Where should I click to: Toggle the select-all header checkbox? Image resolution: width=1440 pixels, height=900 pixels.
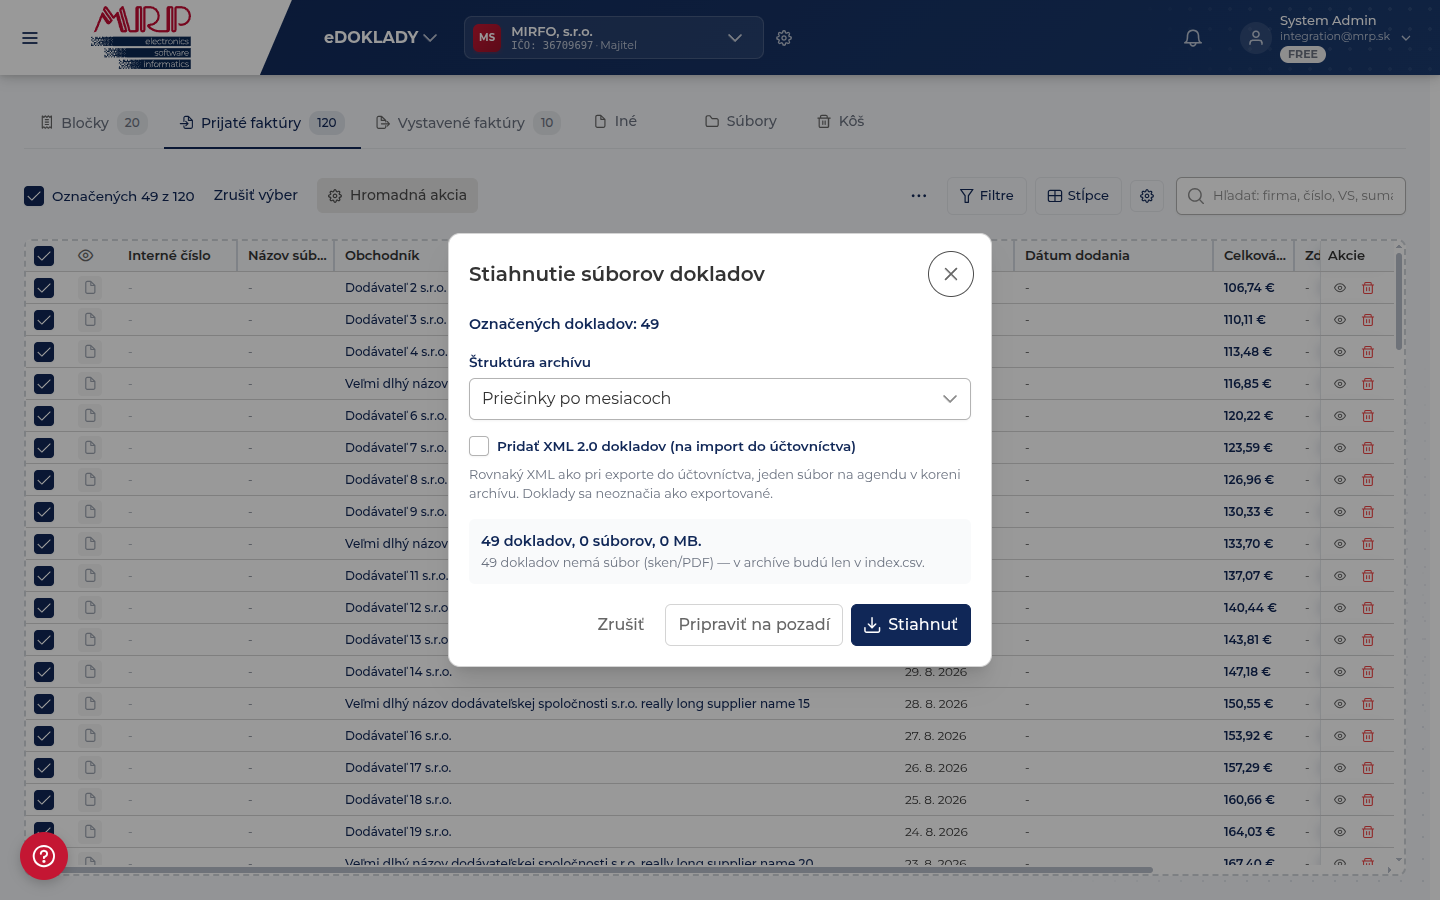point(44,256)
